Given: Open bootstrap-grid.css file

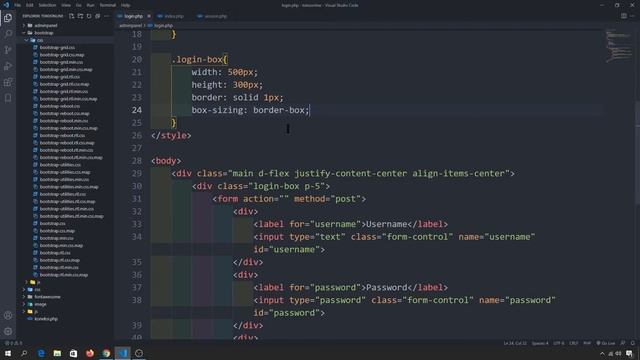Looking at the screenshot, I should coord(57,47).
